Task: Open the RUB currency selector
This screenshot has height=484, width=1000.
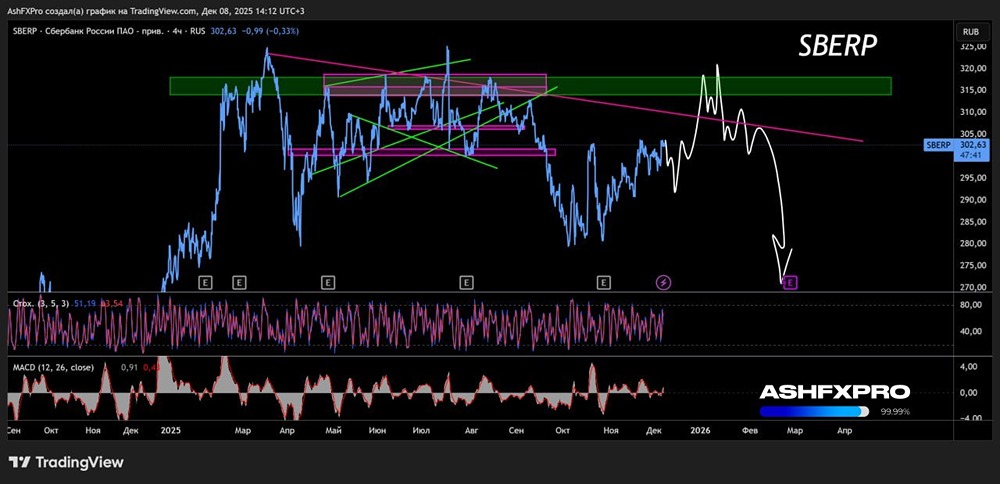Action: (x=971, y=31)
